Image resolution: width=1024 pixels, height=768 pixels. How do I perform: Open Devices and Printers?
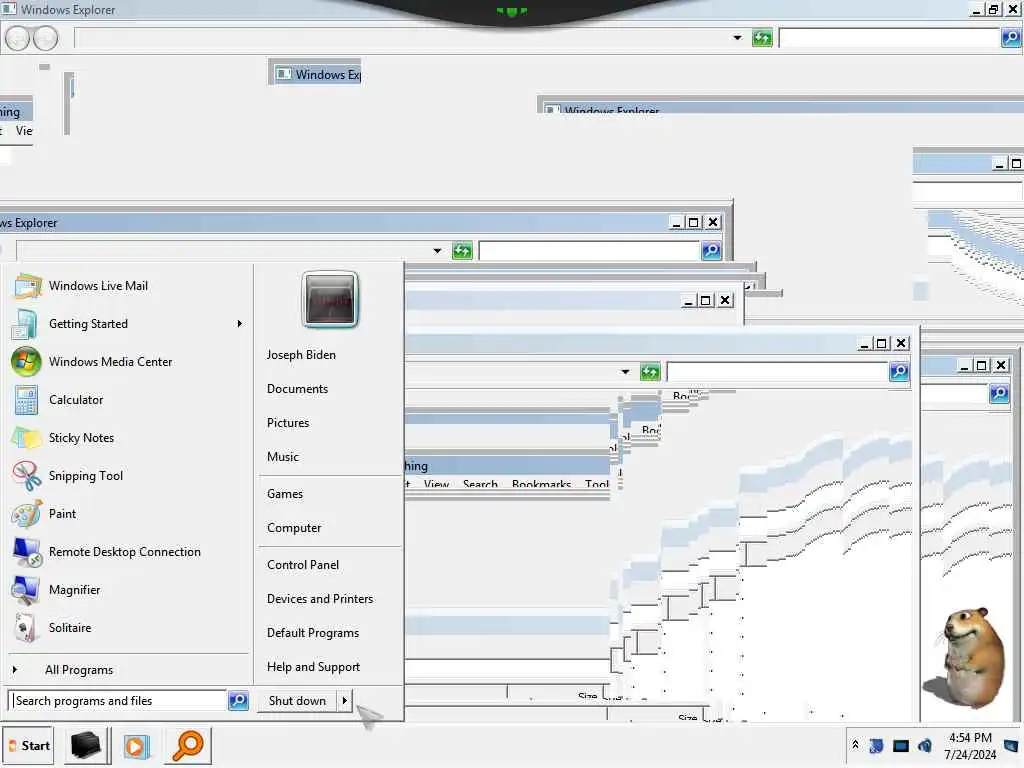pyautogui.click(x=320, y=599)
